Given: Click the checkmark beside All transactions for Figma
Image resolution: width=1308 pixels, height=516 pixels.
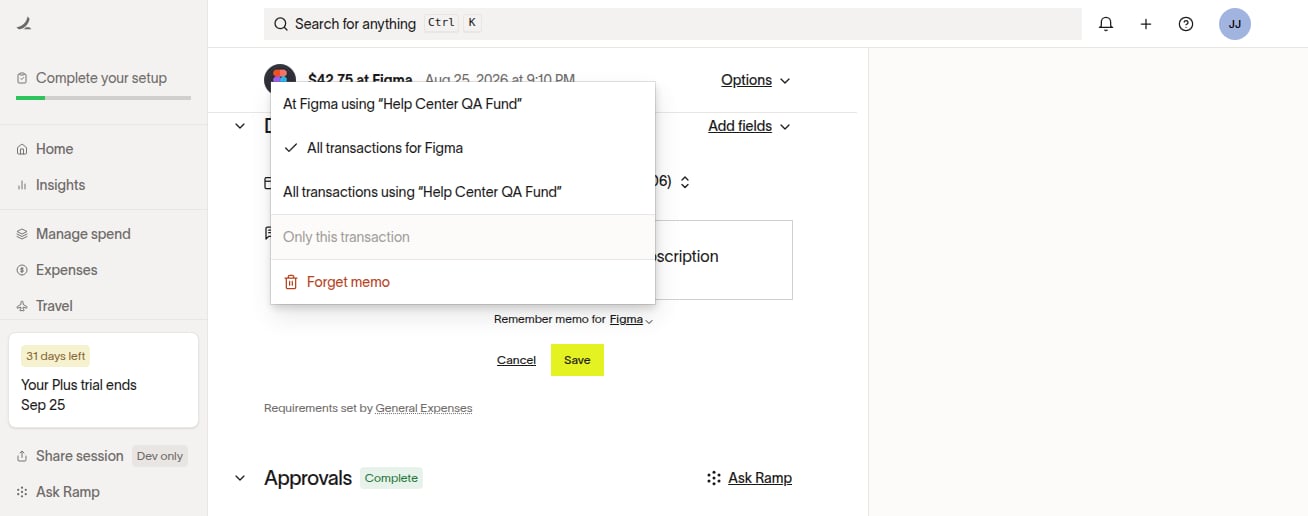Looking at the screenshot, I should [291, 148].
